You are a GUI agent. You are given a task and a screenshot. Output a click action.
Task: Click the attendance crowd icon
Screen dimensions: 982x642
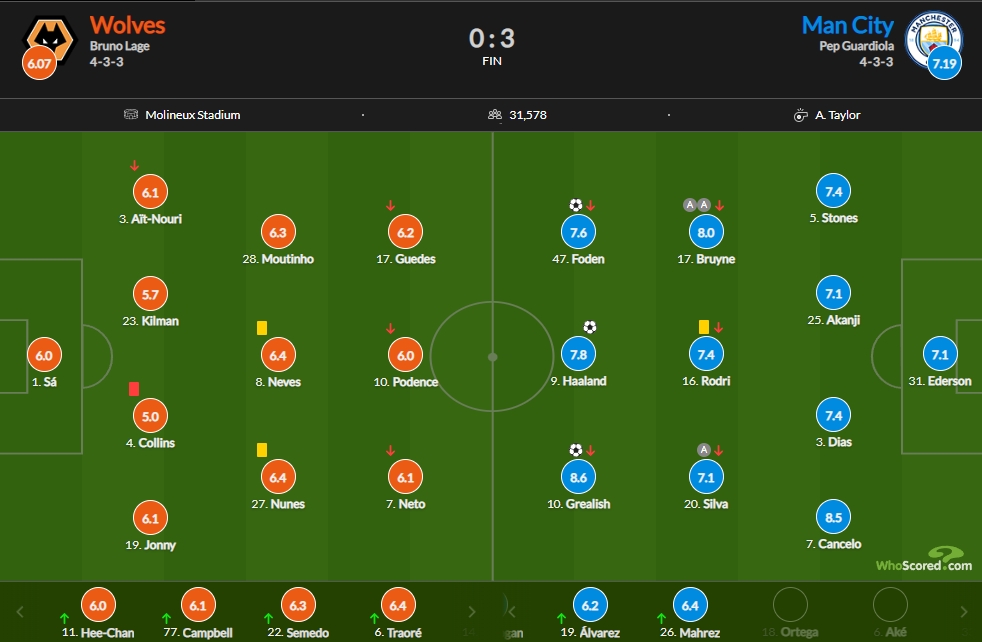click(495, 115)
